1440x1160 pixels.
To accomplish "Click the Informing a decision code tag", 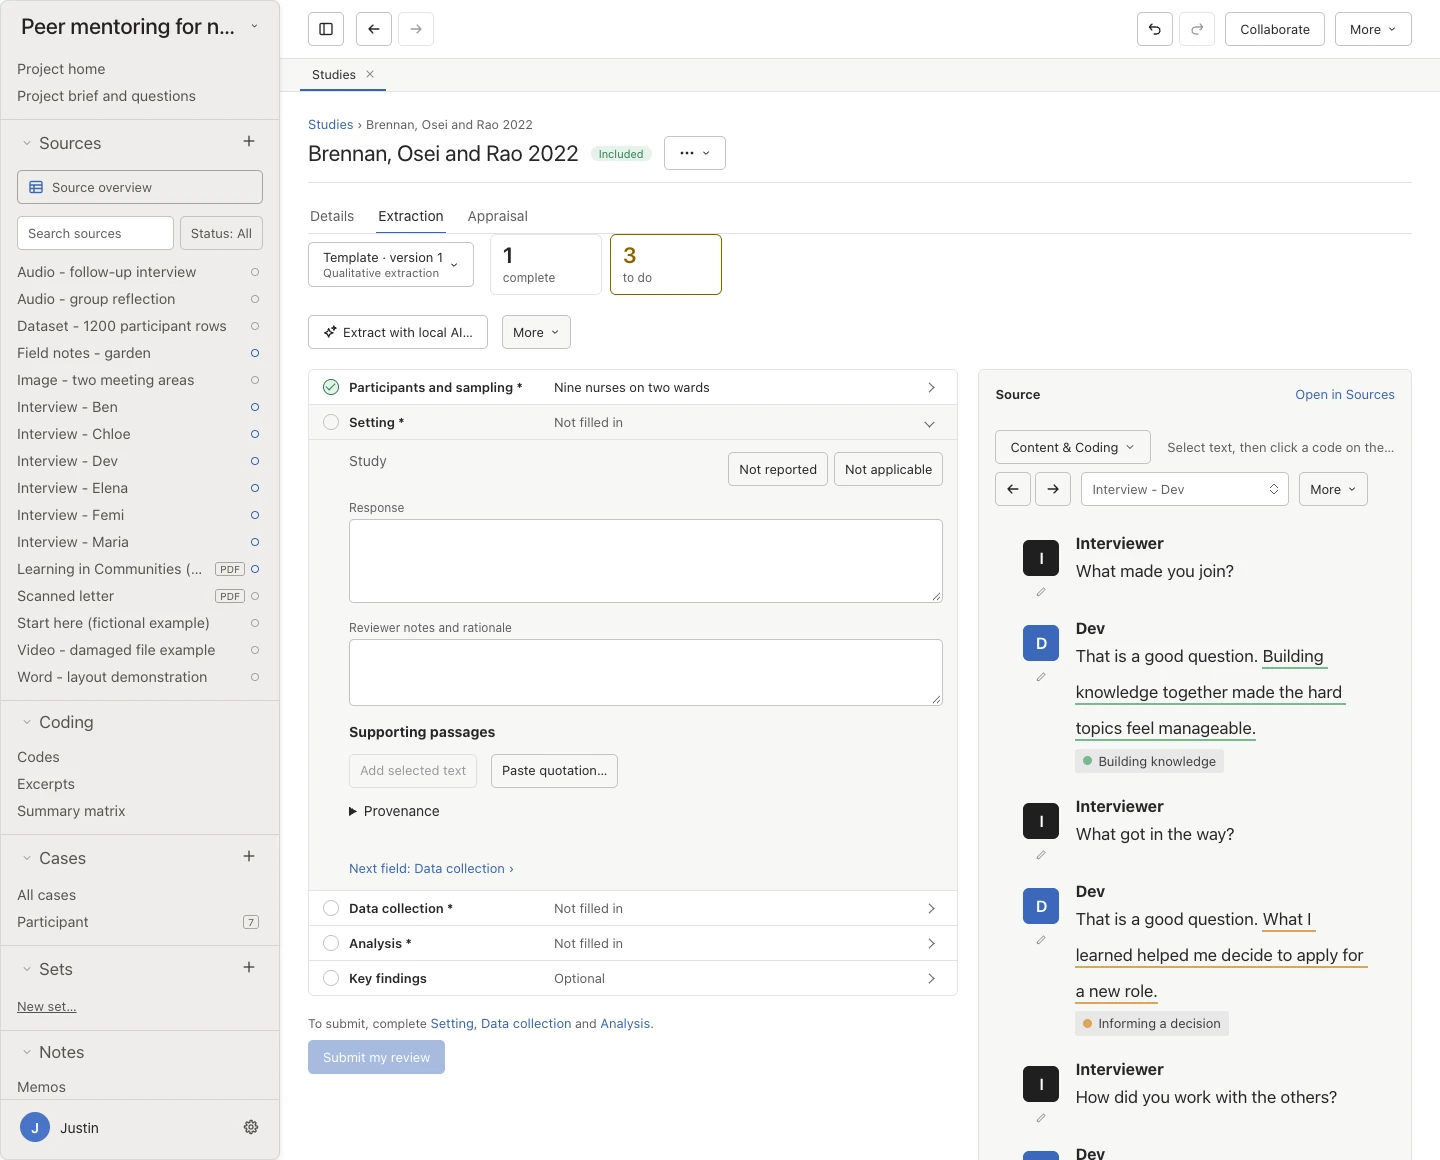I will tap(1152, 1023).
